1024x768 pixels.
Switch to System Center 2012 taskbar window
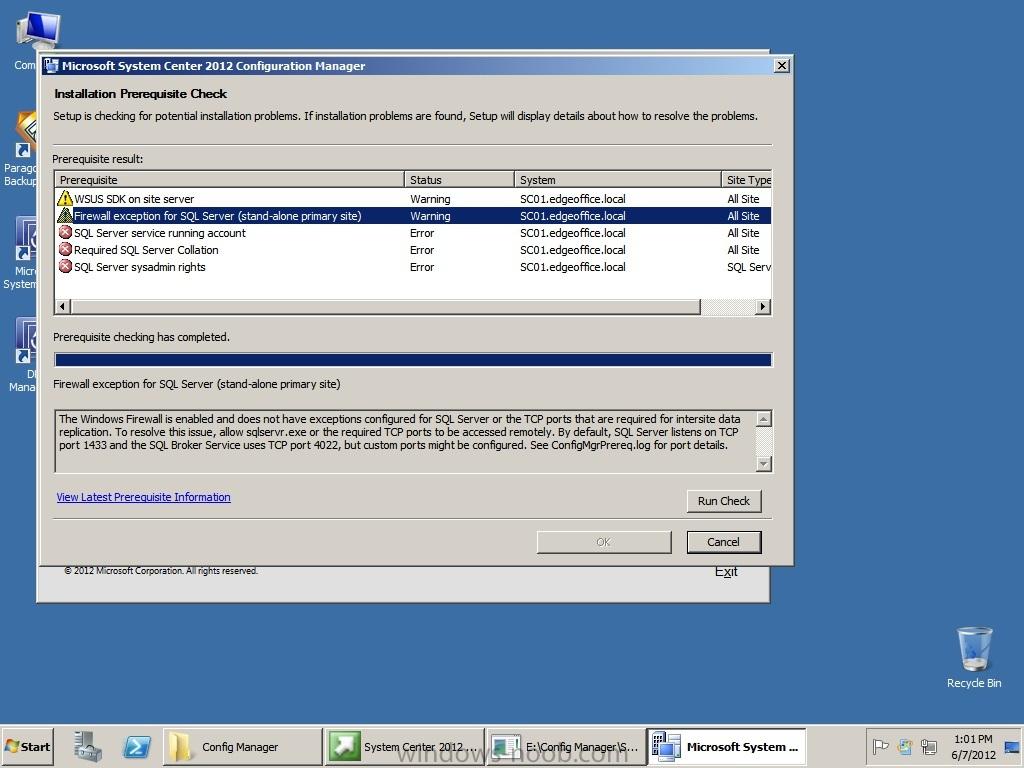(404, 746)
